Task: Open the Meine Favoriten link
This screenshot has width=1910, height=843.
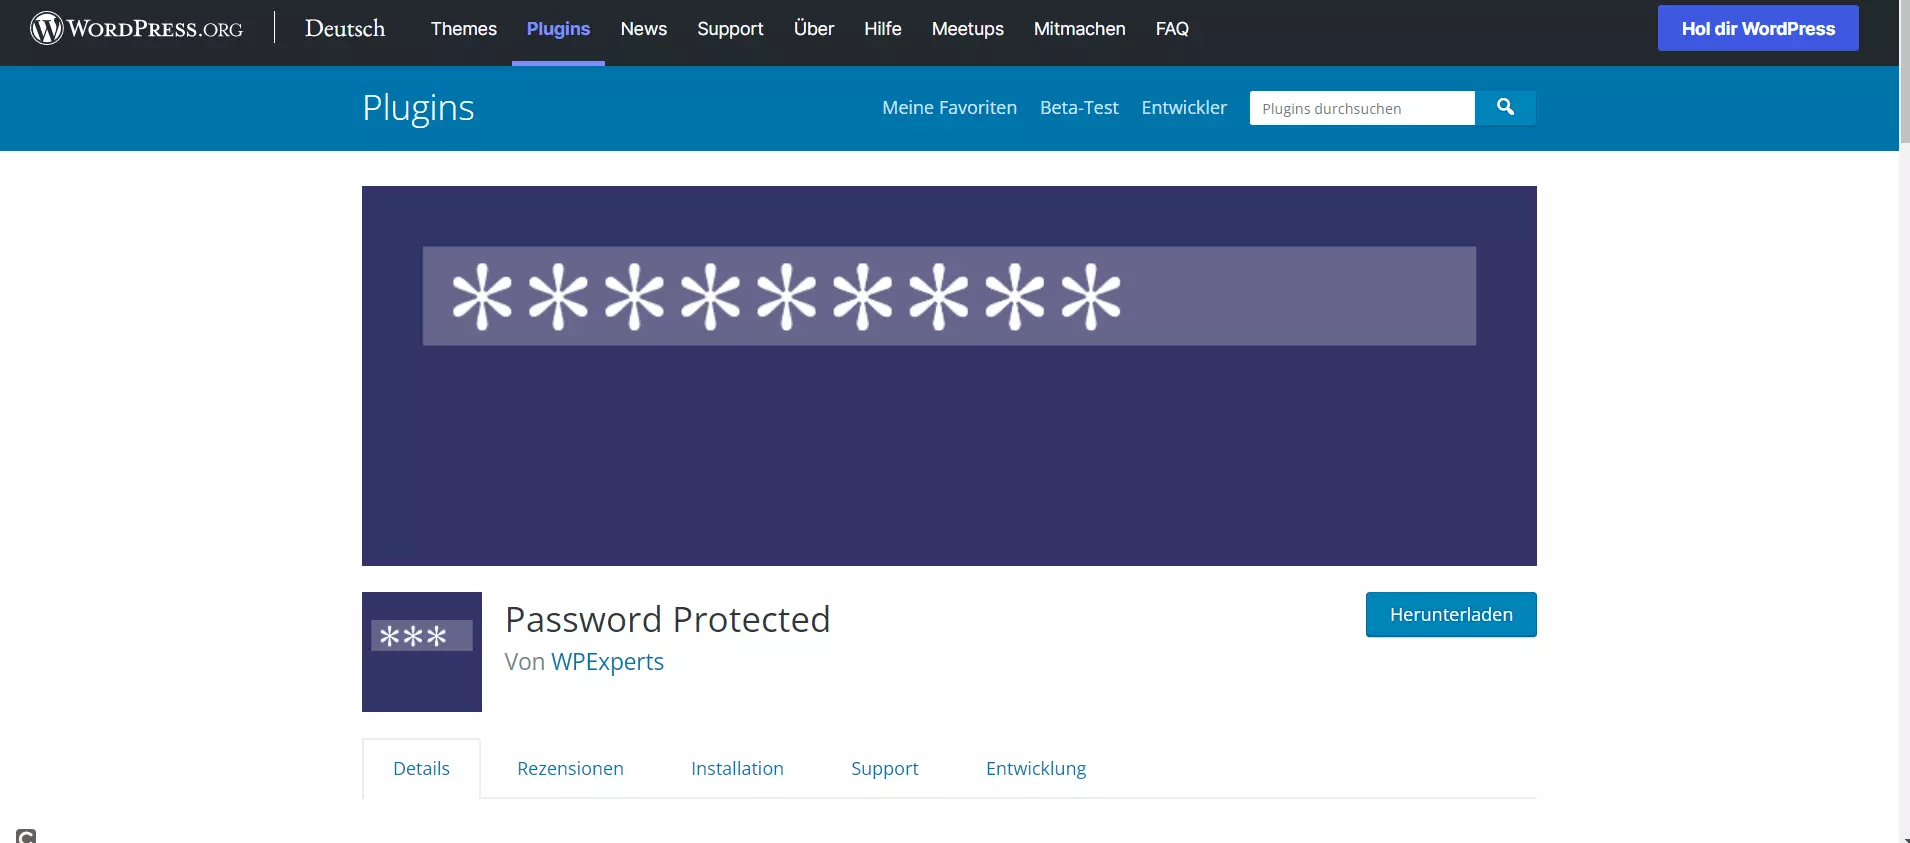Action: click(949, 107)
